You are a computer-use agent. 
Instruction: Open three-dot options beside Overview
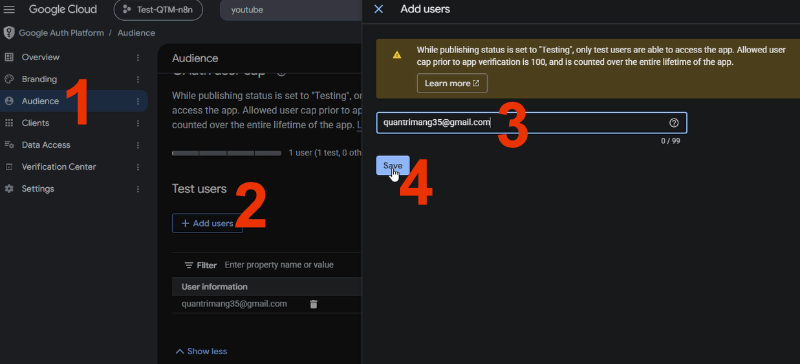pos(138,57)
